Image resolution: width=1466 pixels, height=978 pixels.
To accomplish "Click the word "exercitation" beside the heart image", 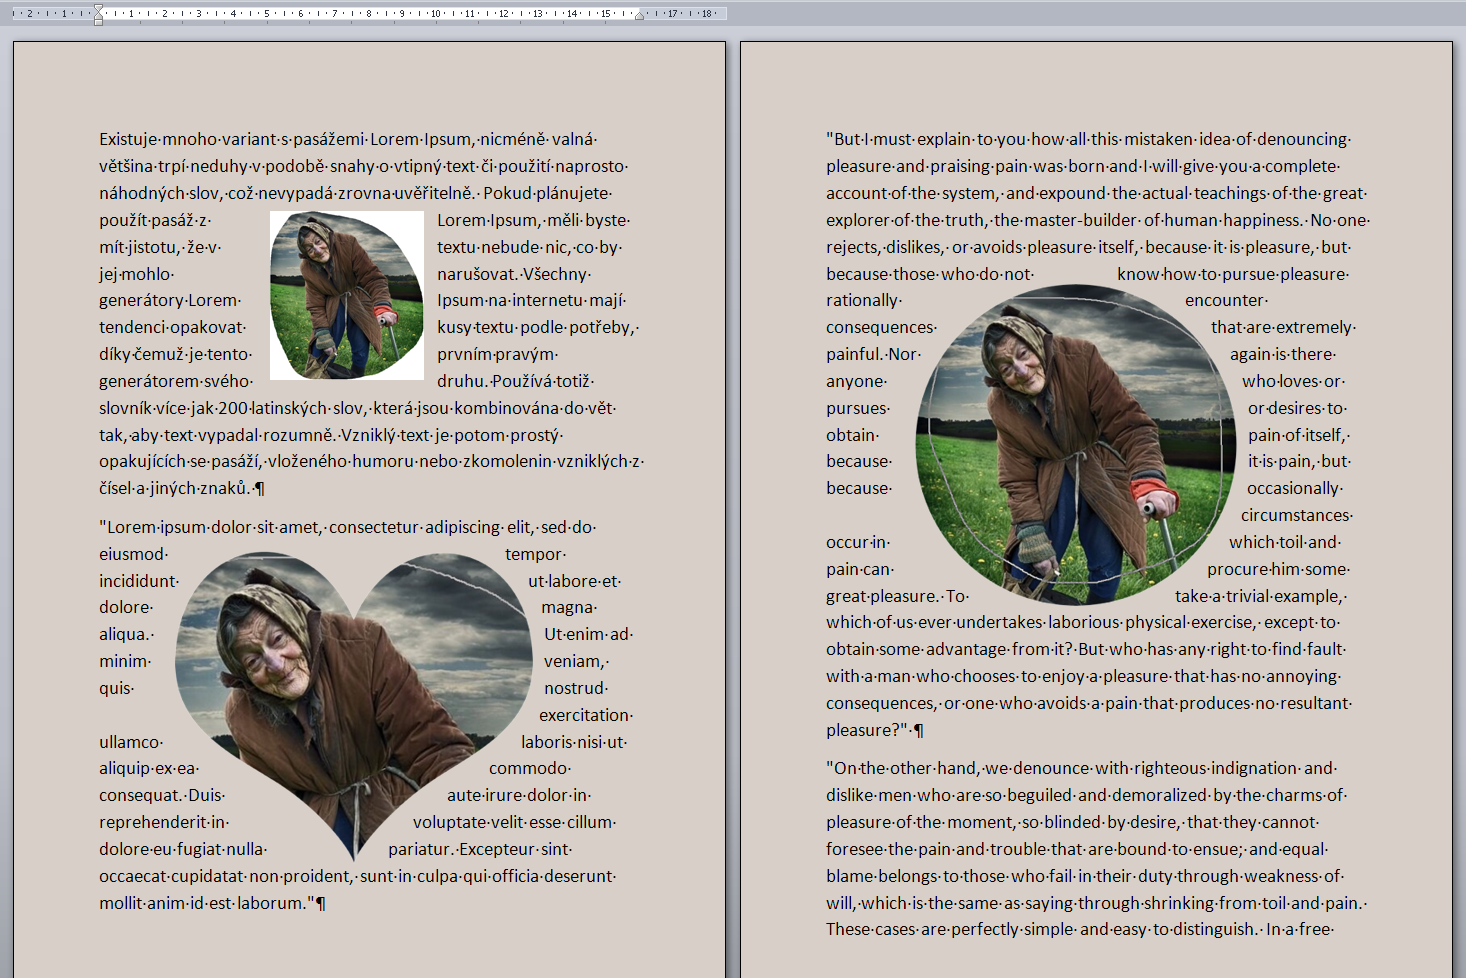I will pos(584,716).
